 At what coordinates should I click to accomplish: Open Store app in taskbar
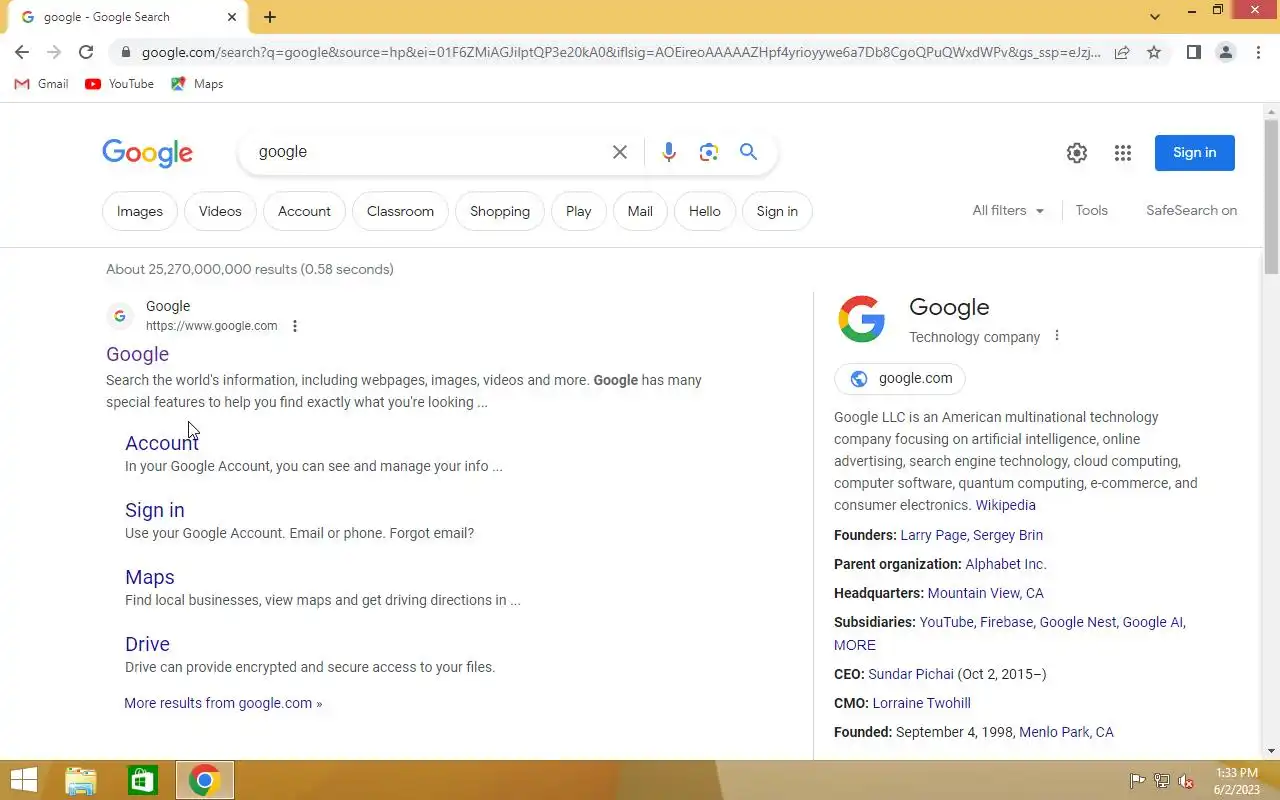[x=143, y=780]
